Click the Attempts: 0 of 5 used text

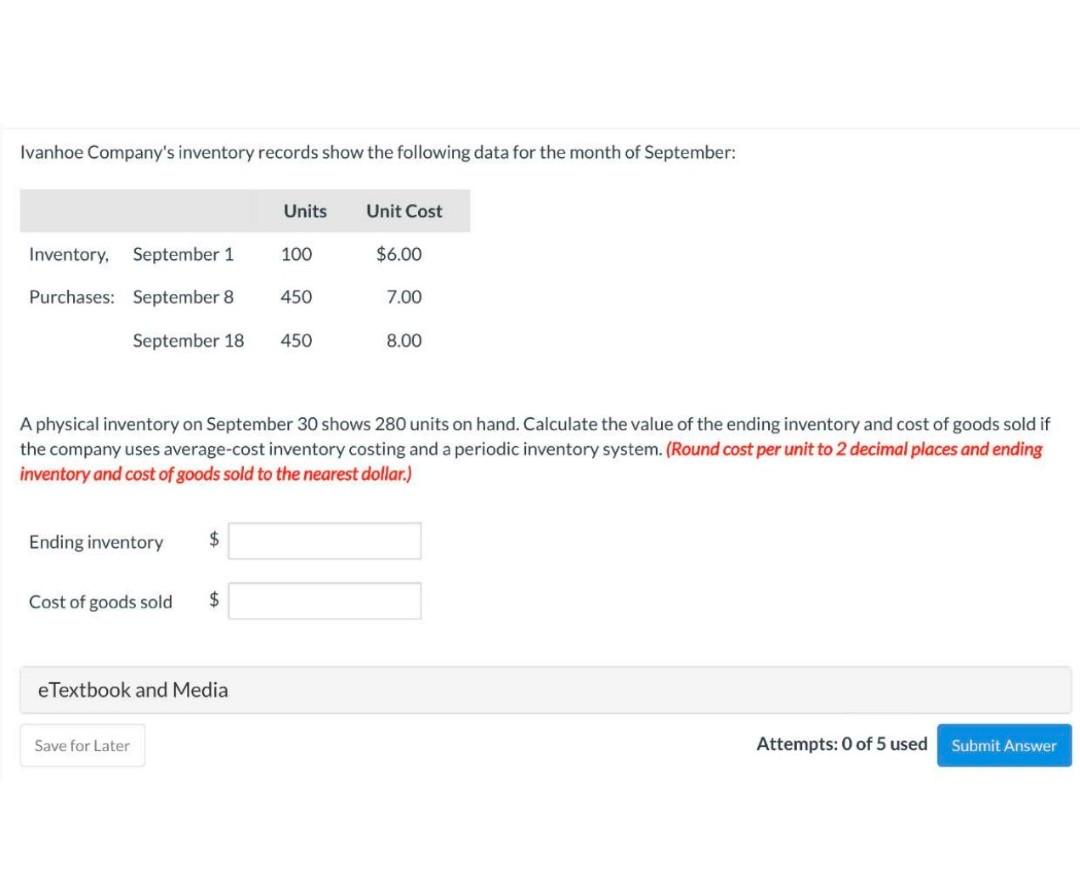842,744
